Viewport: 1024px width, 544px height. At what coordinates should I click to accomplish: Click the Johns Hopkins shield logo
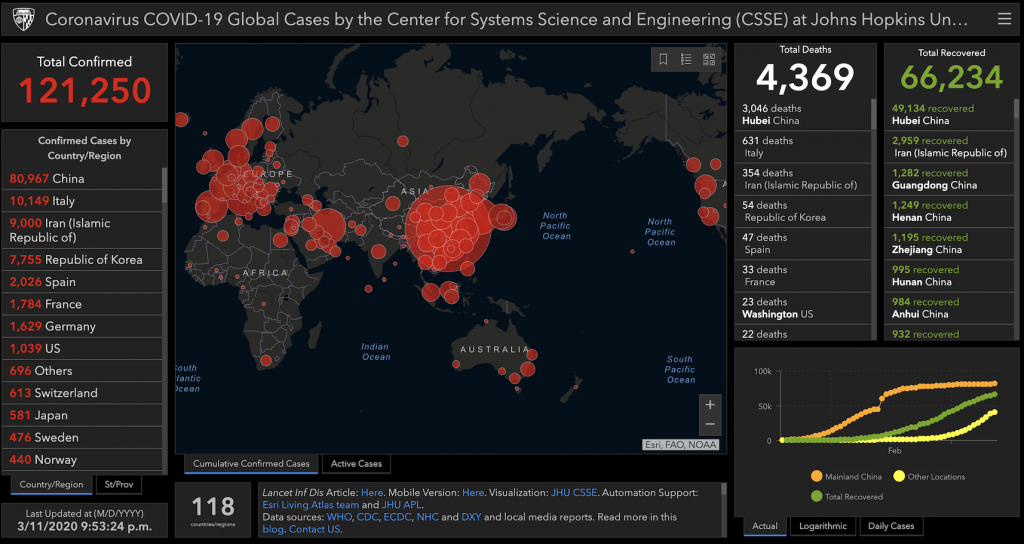24,20
